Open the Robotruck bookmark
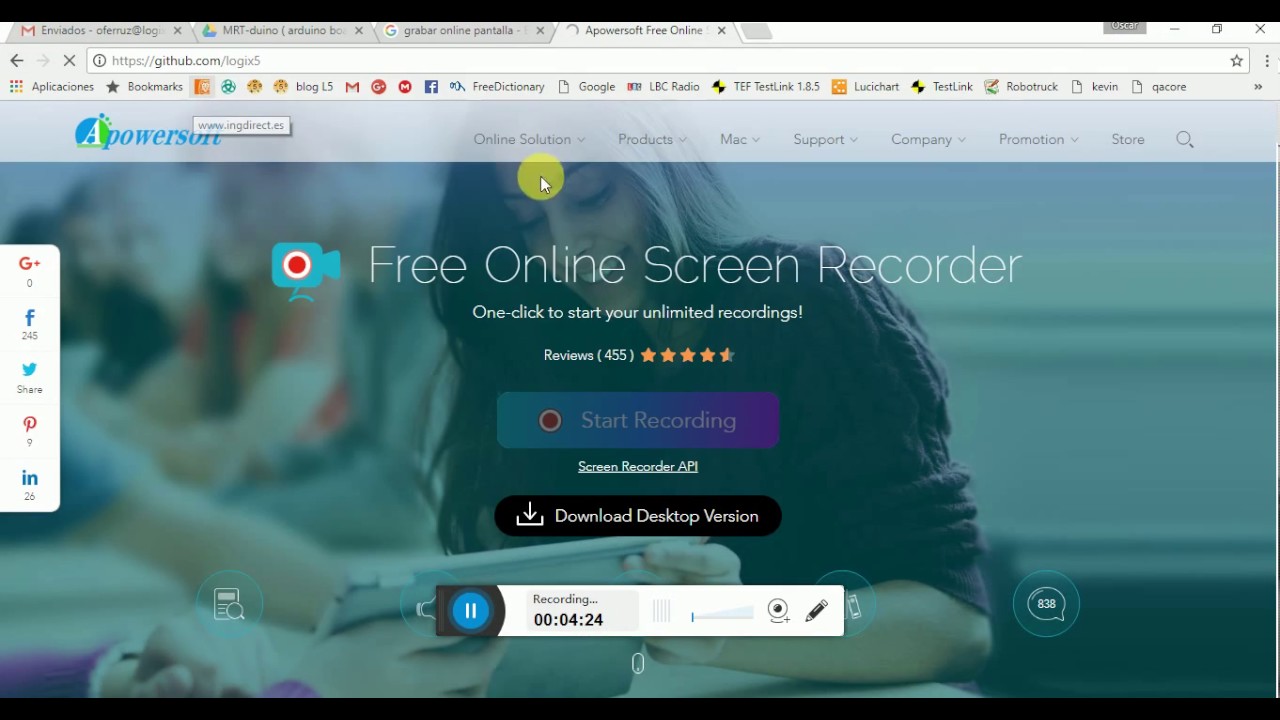1280x720 pixels. (x=1021, y=87)
